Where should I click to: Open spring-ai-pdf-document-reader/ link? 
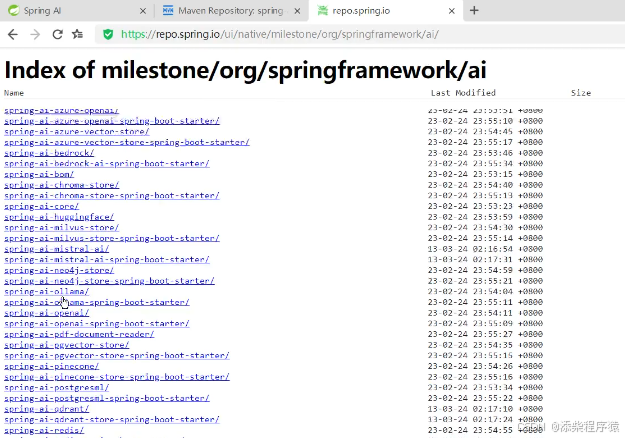click(x=79, y=334)
